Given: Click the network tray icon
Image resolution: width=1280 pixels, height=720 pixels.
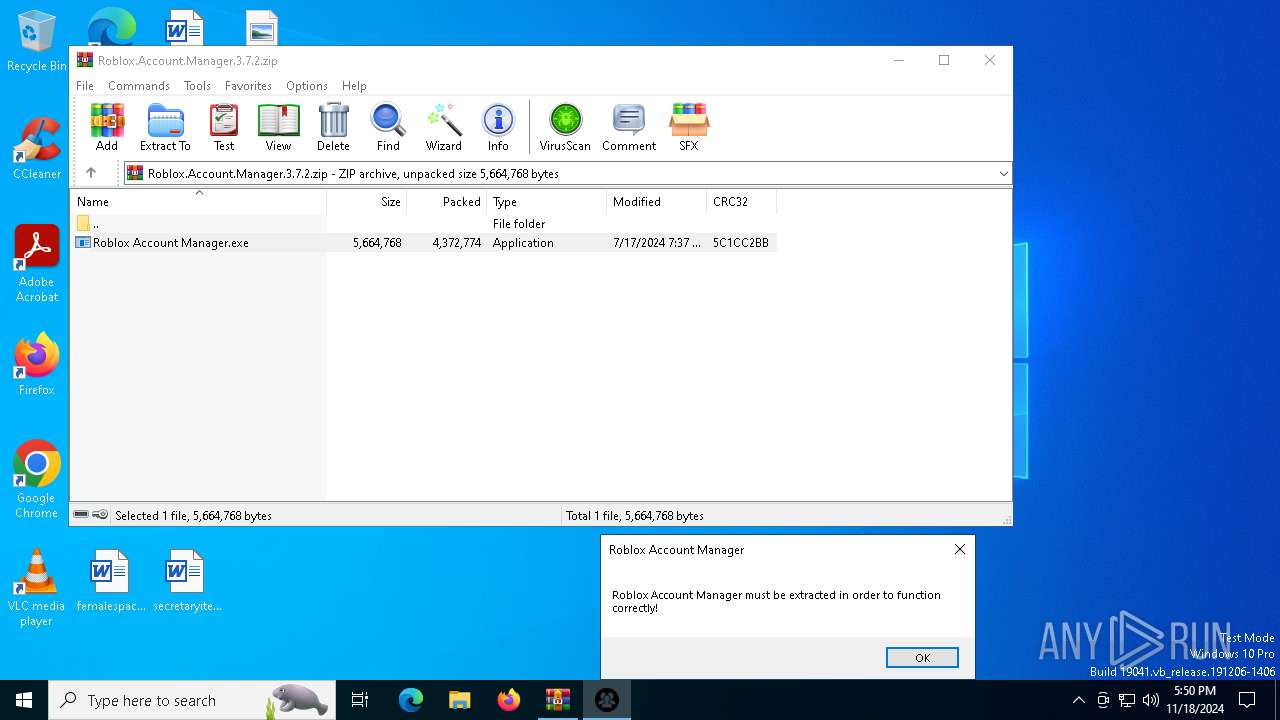Looking at the screenshot, I should [x=1127, y=700].
